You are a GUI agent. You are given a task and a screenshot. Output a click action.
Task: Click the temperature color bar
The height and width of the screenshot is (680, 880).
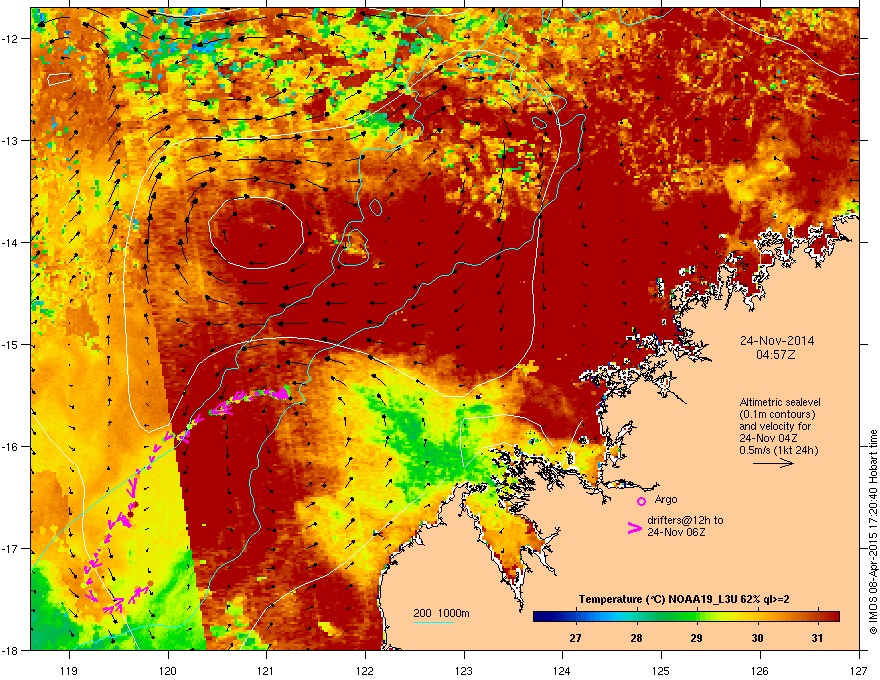pos(686,617)
